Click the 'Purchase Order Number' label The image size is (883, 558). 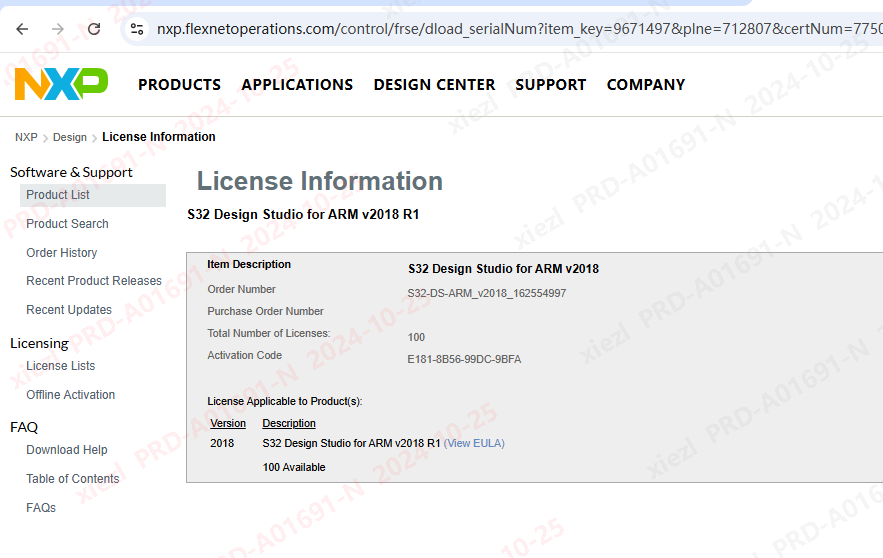tap(265, 311)
